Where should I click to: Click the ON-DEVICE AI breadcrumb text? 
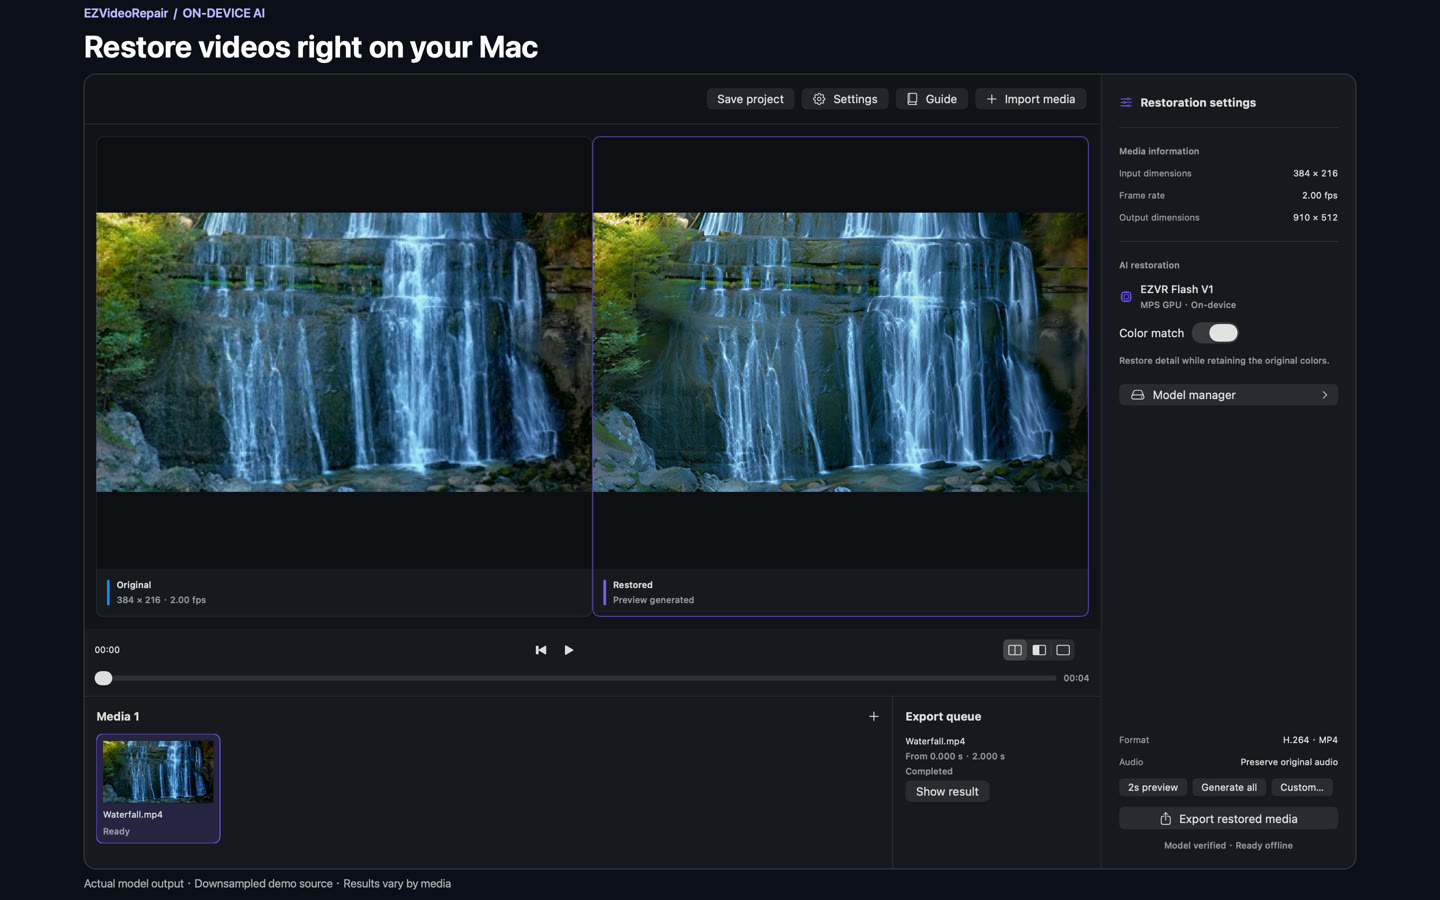[223, 13]
